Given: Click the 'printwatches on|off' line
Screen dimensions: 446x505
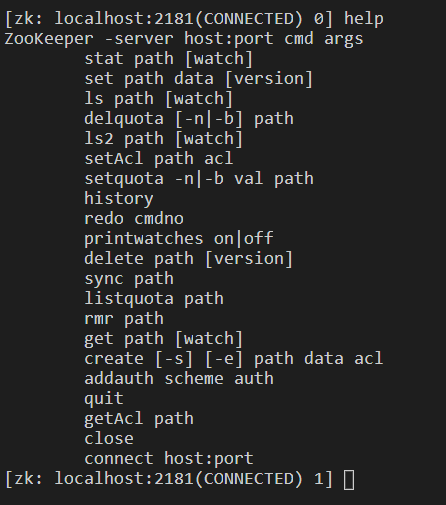Looking at the screenshot, I should [x=179, y=239].
